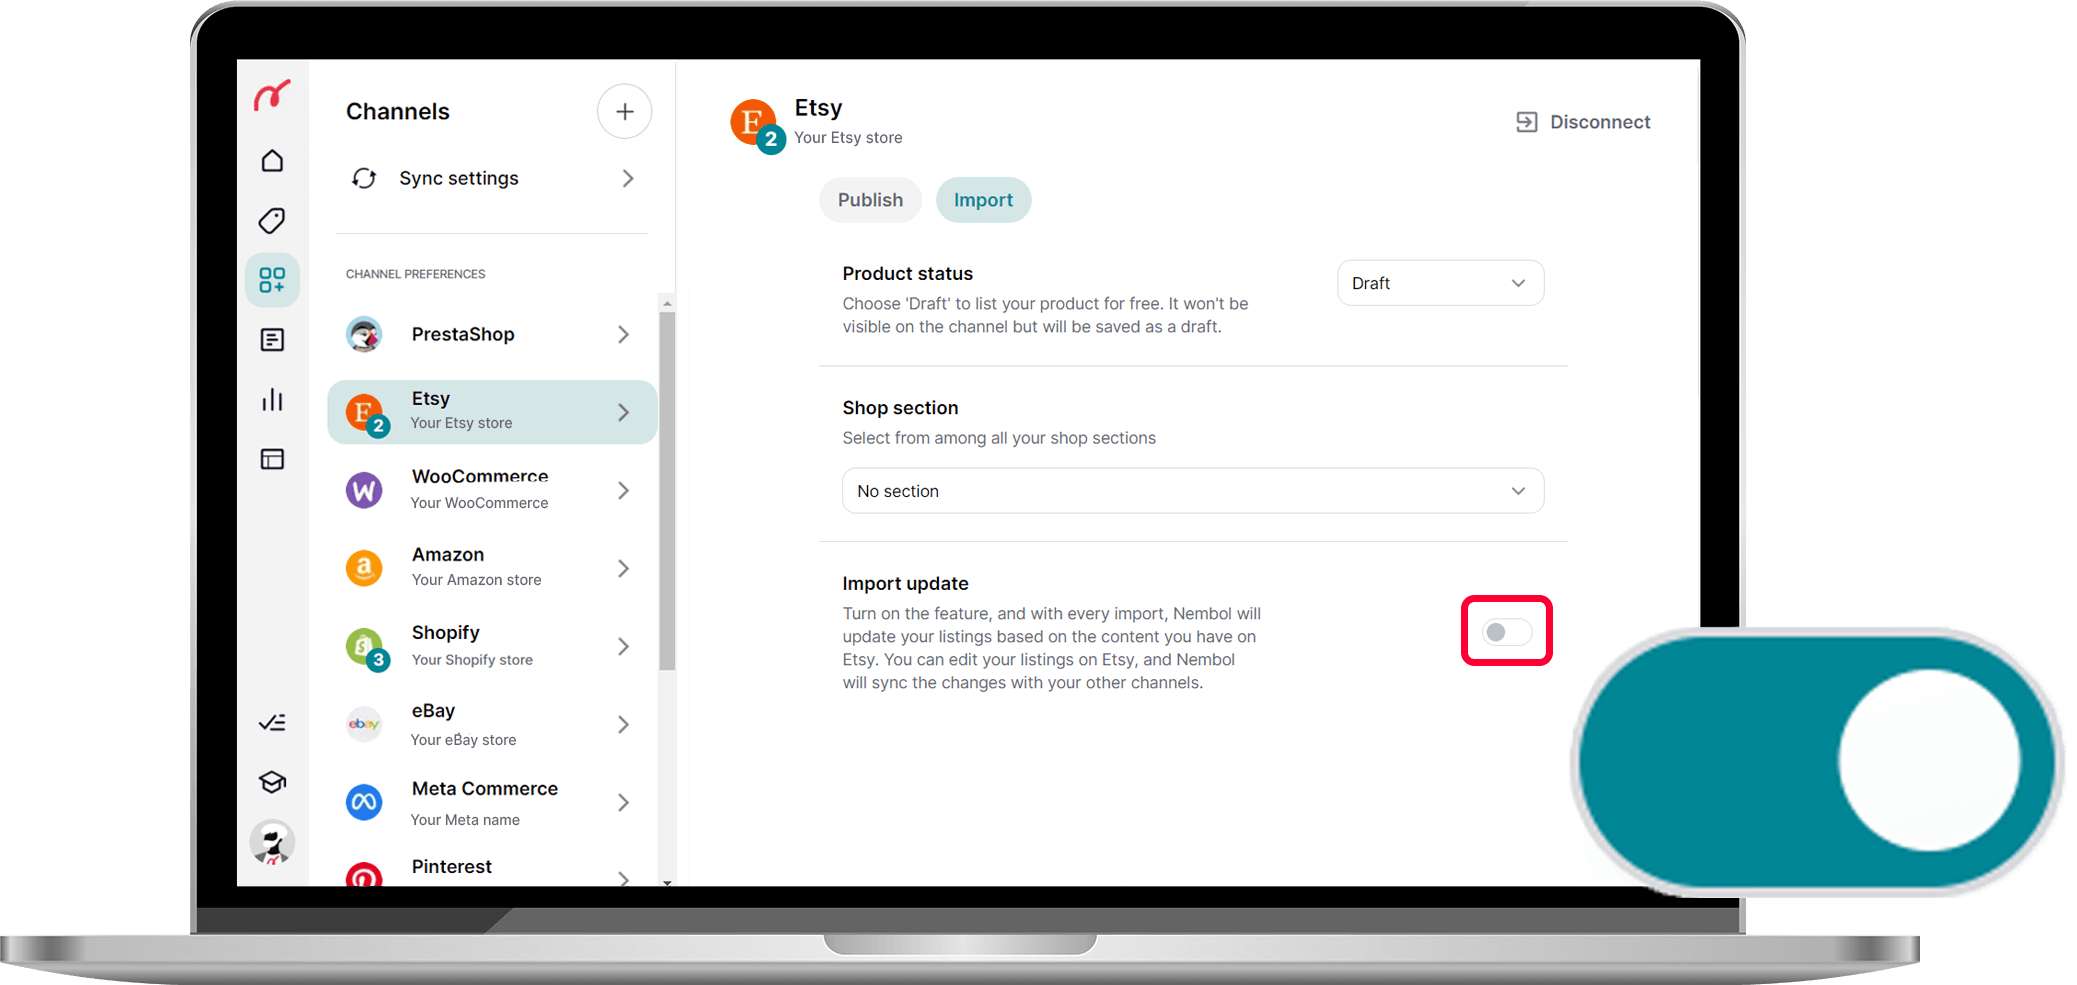Open eBay channel name
The image size is (2077, 985).
(x=433, y=710)
